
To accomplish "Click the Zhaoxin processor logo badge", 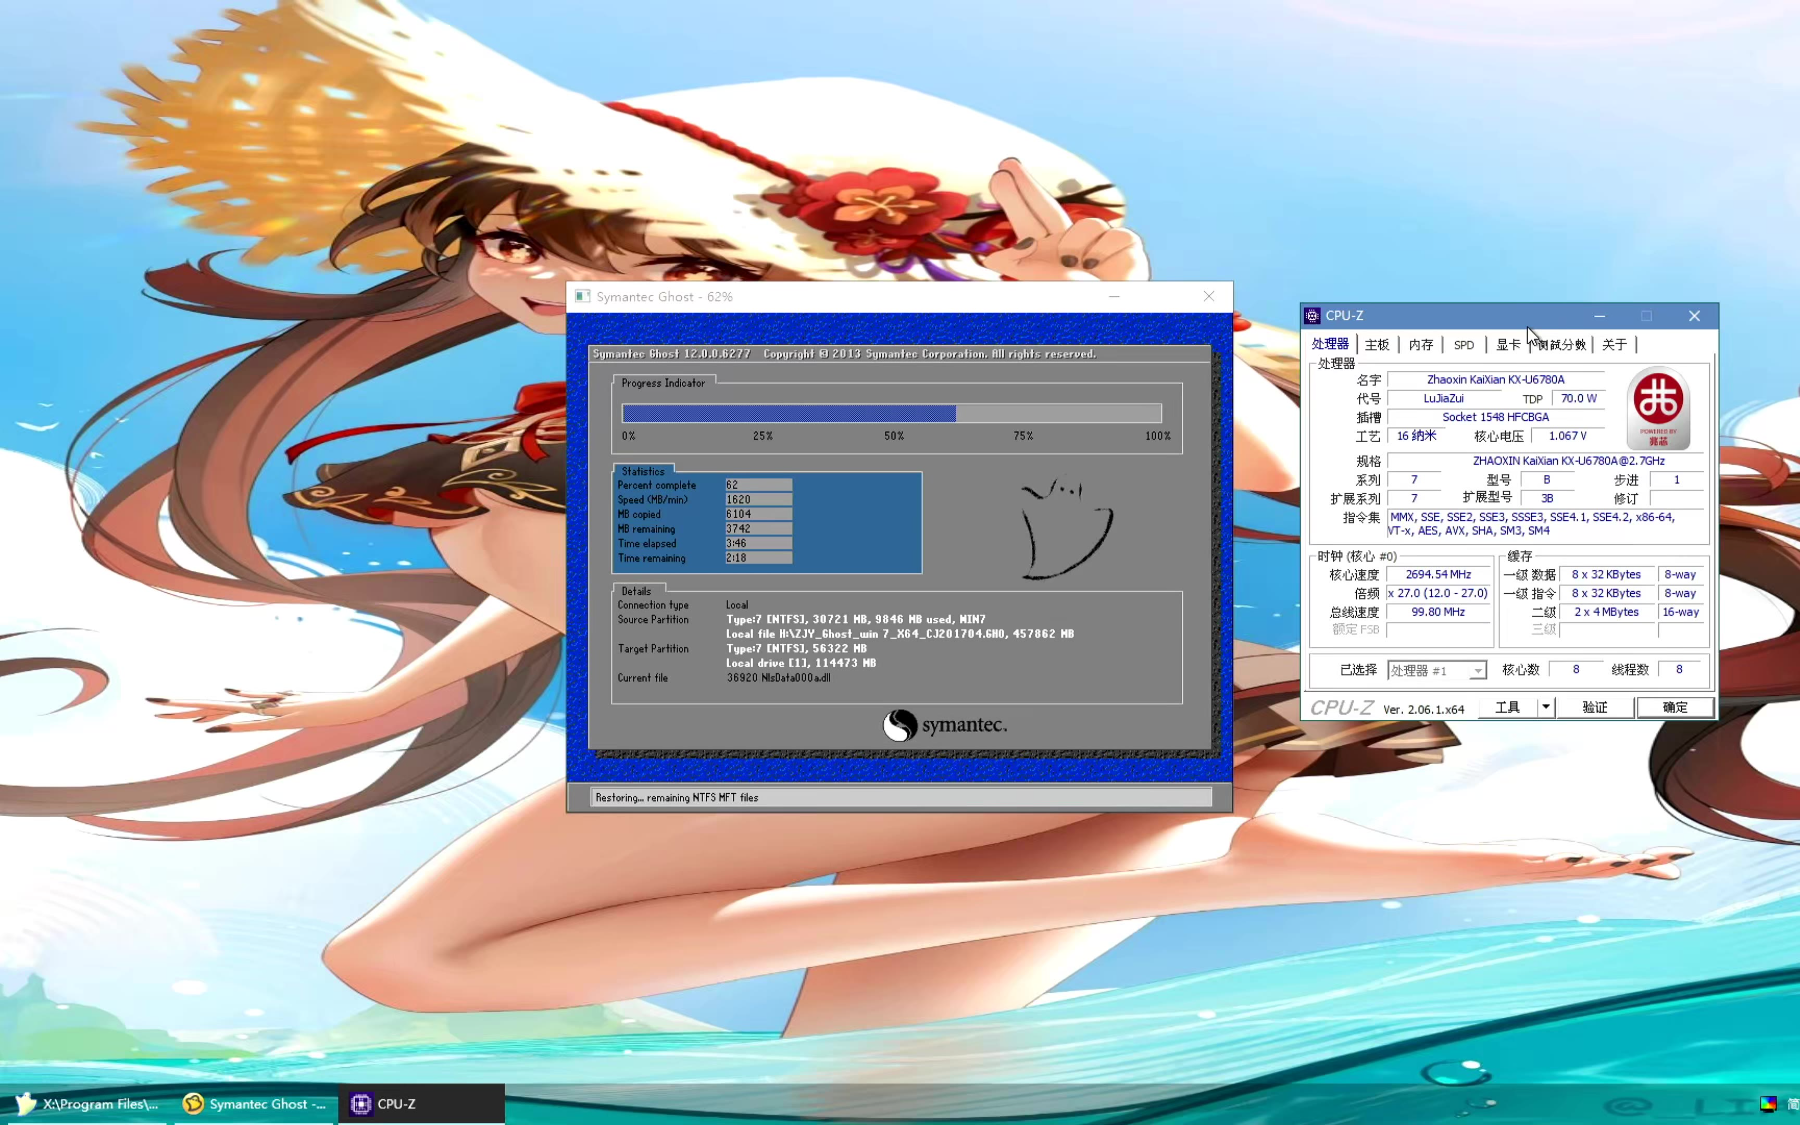I will tap(1657, 408).
